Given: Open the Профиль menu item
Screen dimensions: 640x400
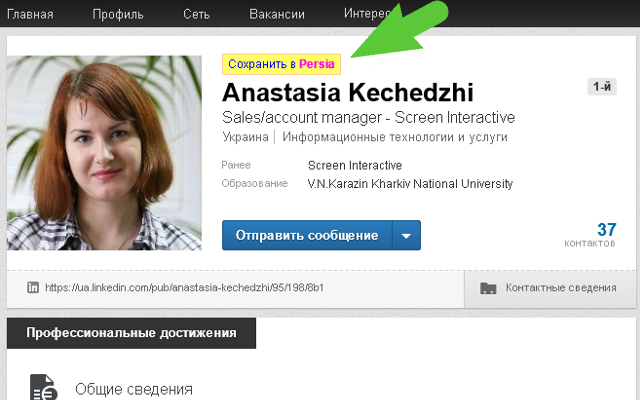Looking at the screenshot, I should click(118, 14).
